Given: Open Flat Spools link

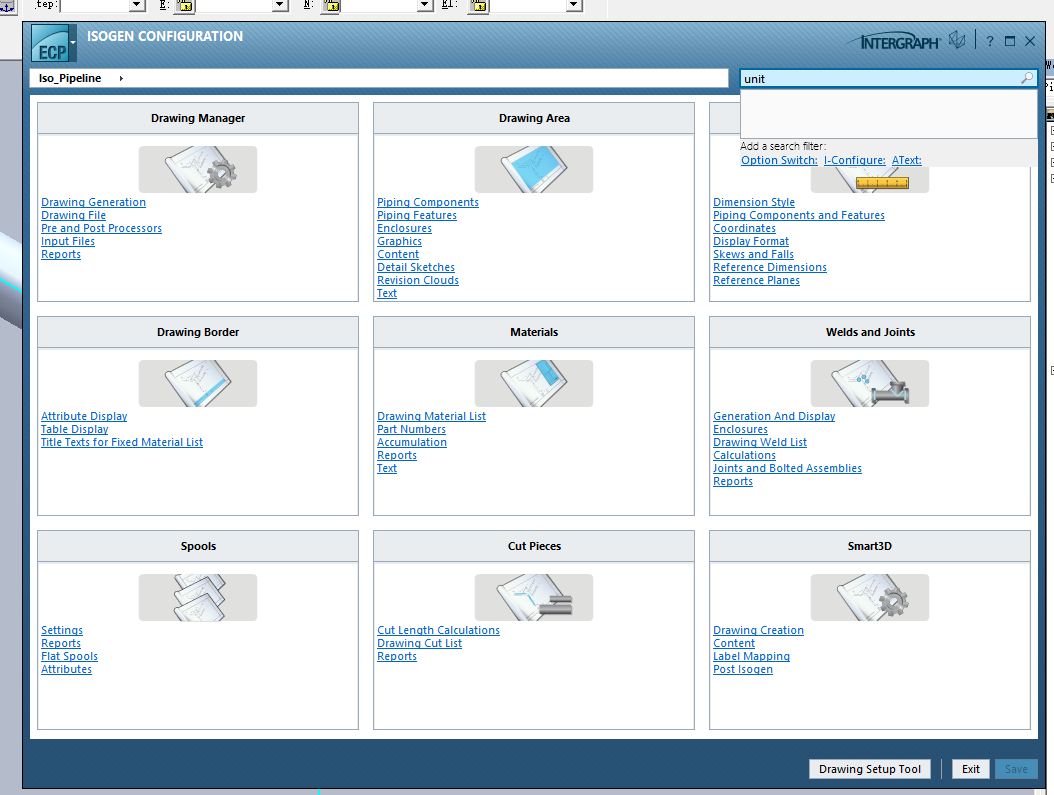Looking at the screenshot, I should (x=69, y=657).
